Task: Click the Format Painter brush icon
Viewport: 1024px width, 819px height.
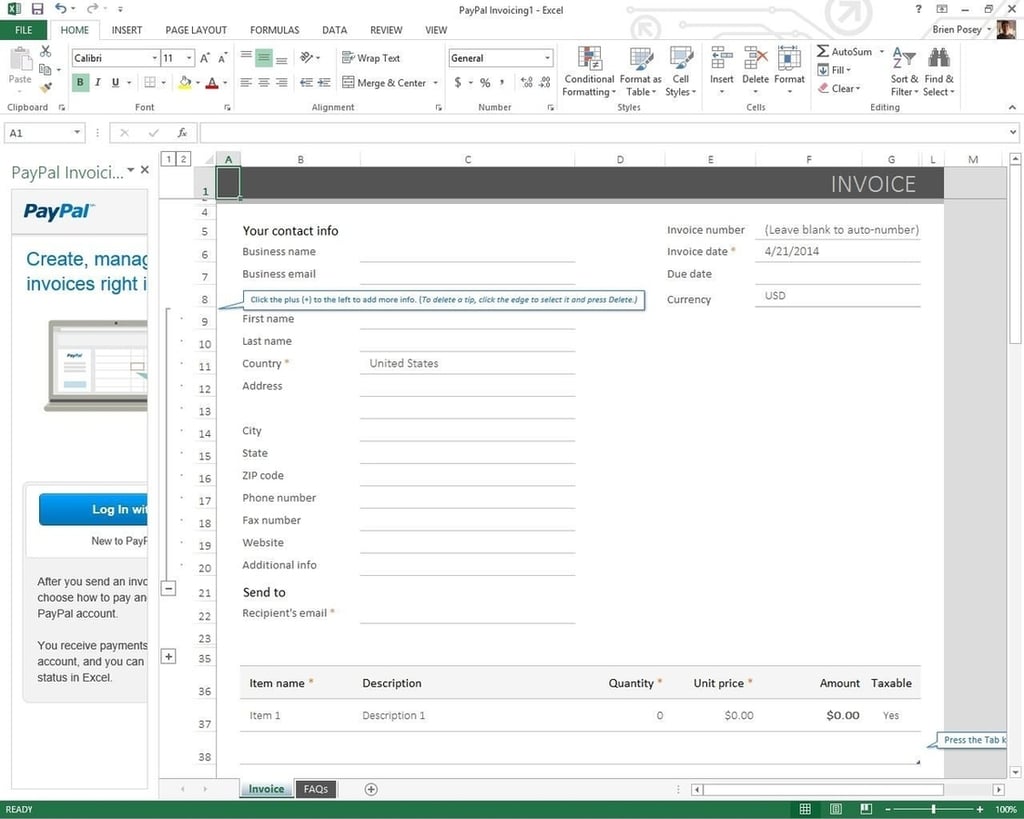Action: coord(45,86)
